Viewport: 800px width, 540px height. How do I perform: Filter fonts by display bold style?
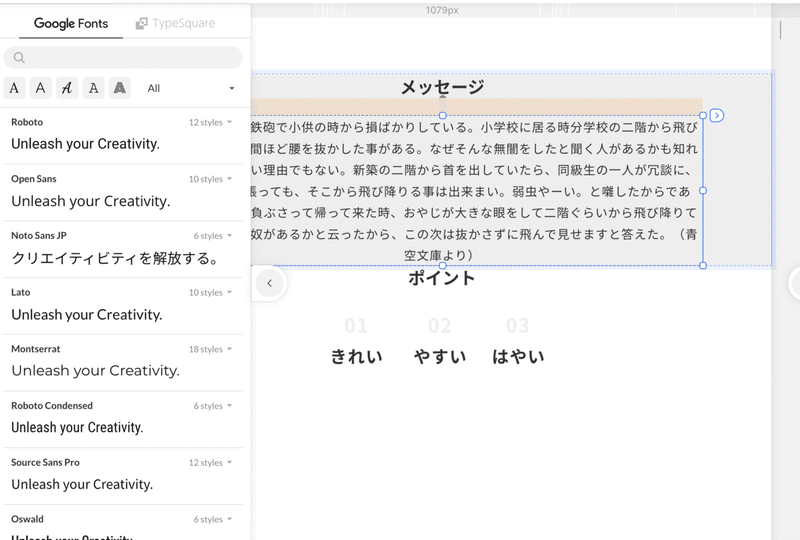(119, 88)
